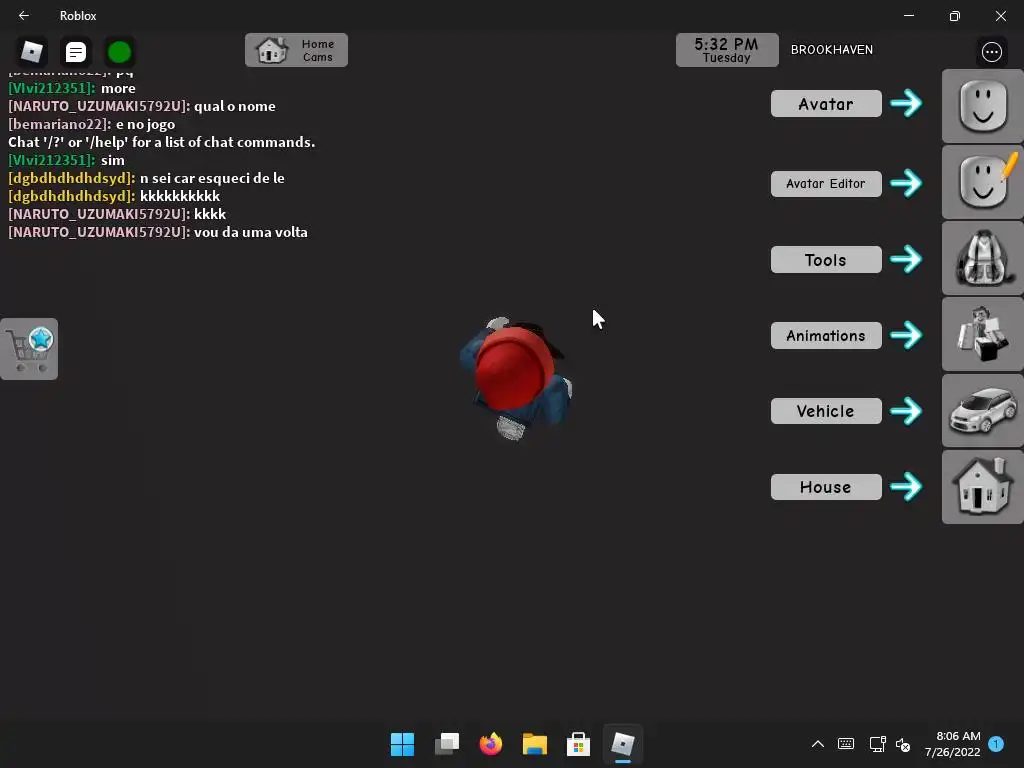Click the green circle status icon
This screenshot has width=1024, height=768.
click(x=120, y=52)
